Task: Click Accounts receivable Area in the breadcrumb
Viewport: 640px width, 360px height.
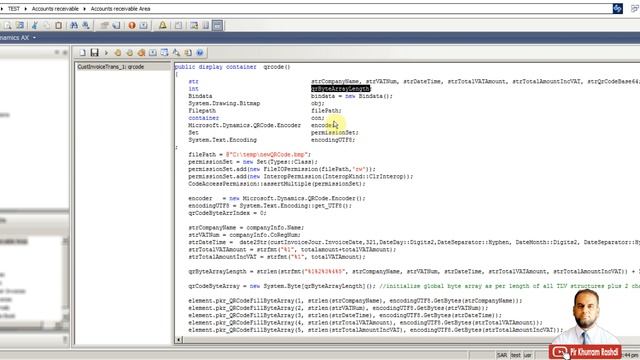Action: [120, 9]
